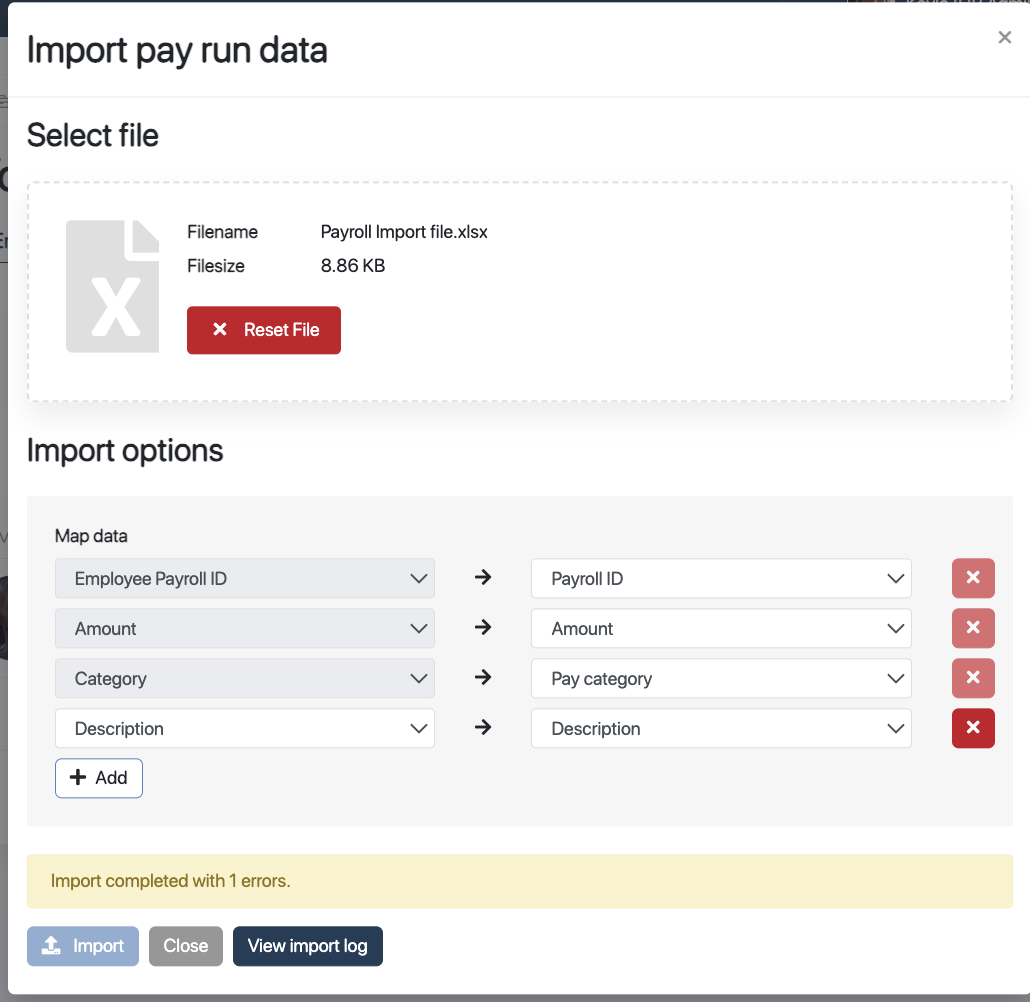The width and height of the screenshot is (1030, 1002).
Task: Delete the Amount mapping row
Action: (972, 628)
